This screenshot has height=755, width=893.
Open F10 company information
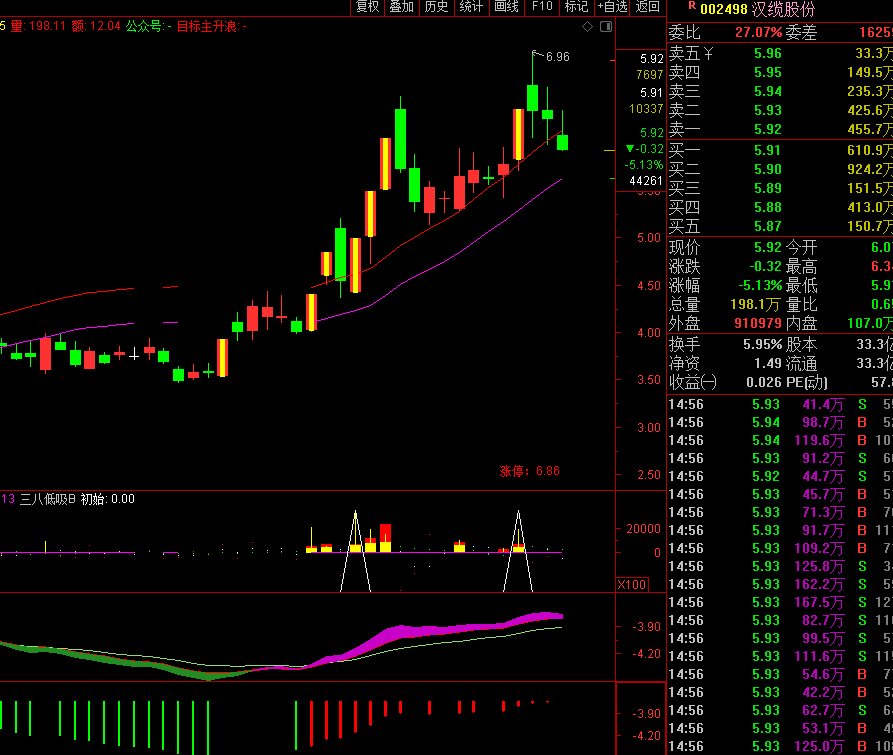pos(541,7)
